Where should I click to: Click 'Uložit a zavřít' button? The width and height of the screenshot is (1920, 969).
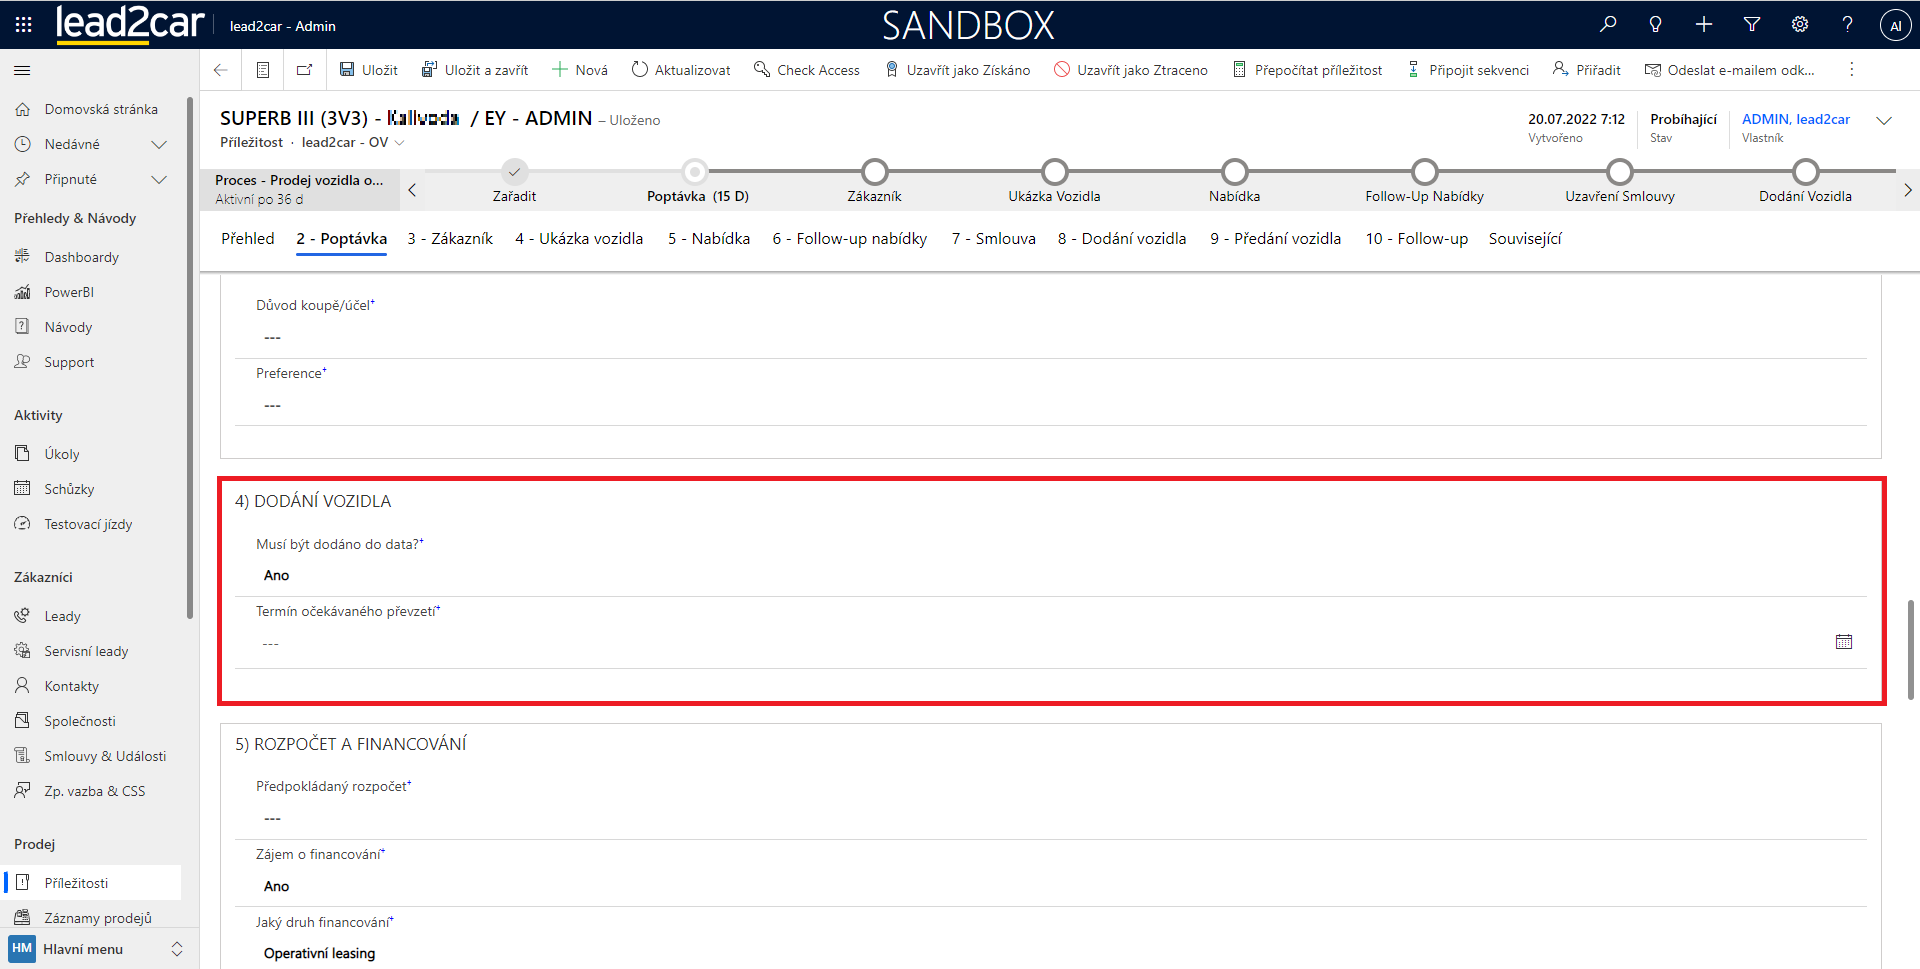475,70
